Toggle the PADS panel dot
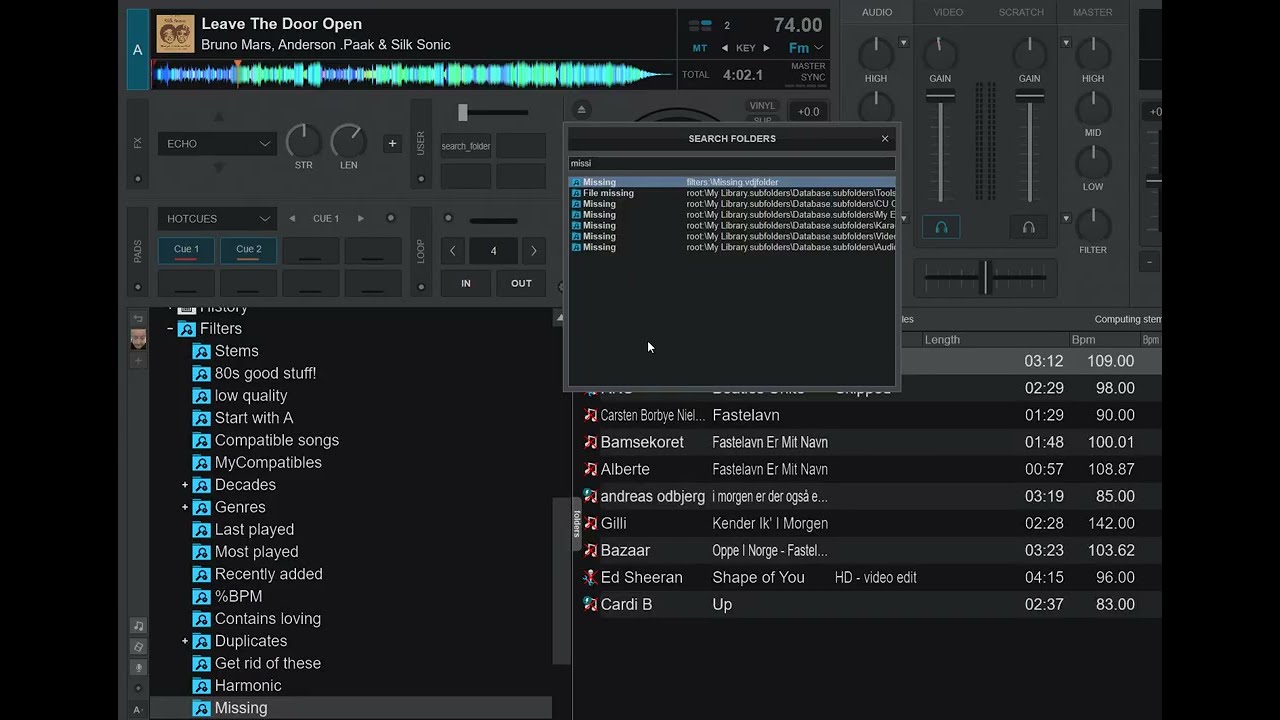1280x720 pixels. pyautogui.click(x=138, y=286)
